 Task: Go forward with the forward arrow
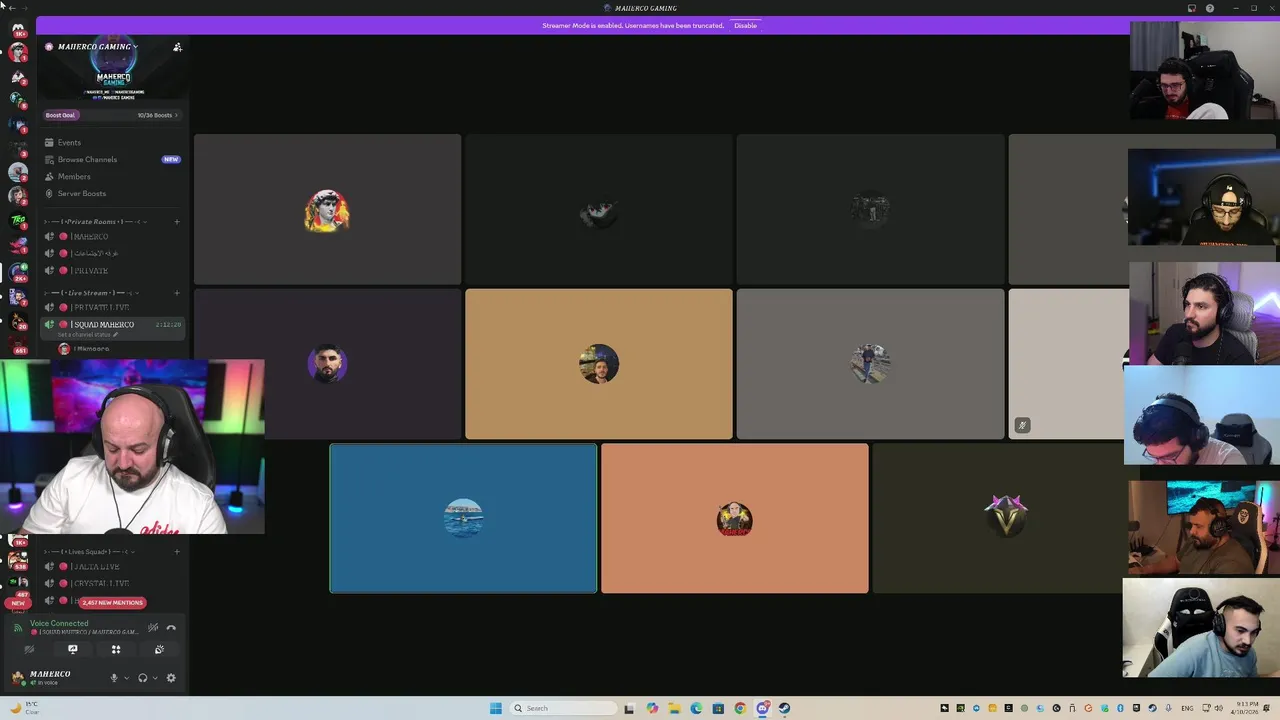(x=25, y=8)
